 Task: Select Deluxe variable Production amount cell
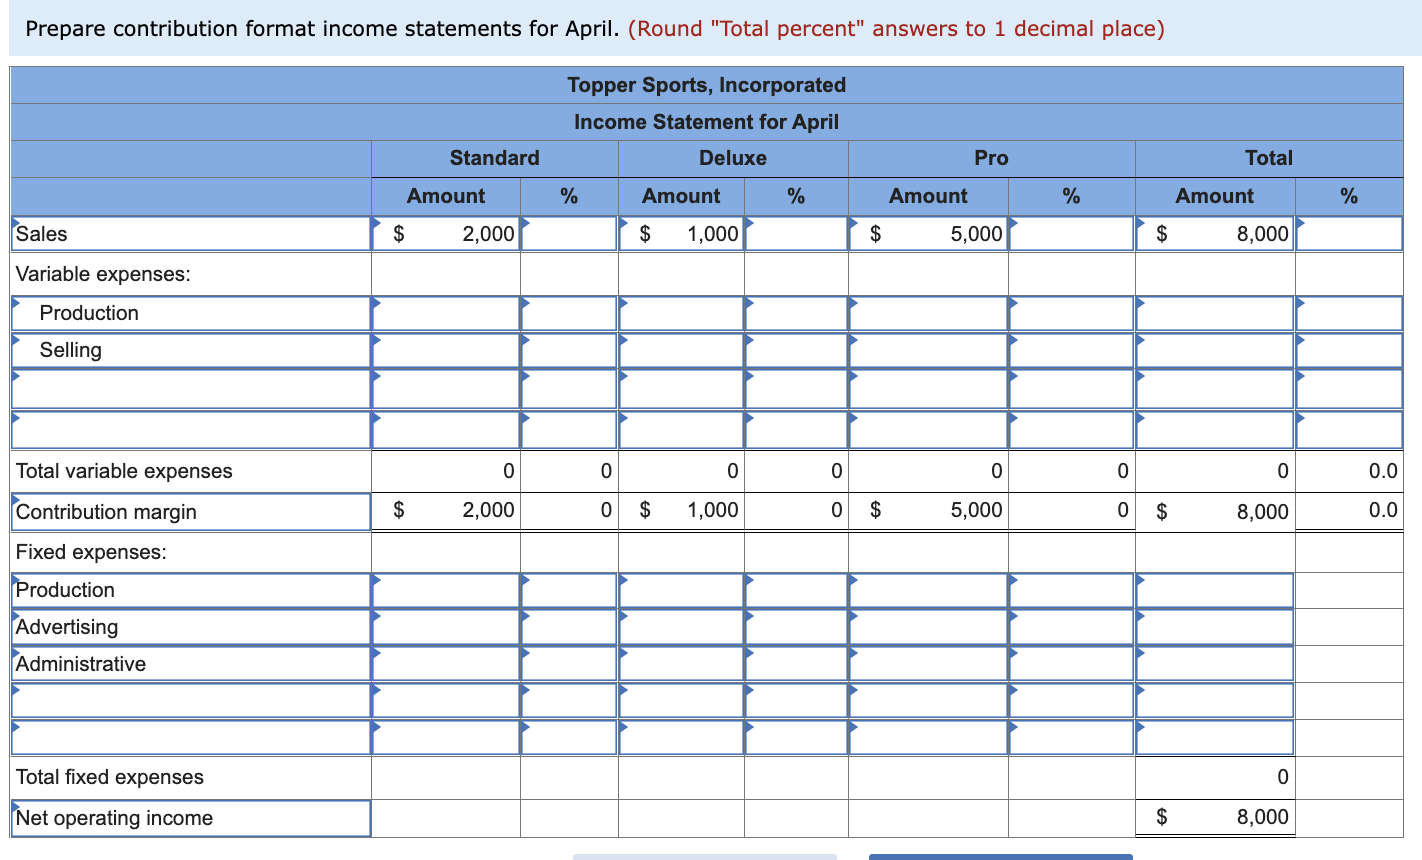point(681,313)
